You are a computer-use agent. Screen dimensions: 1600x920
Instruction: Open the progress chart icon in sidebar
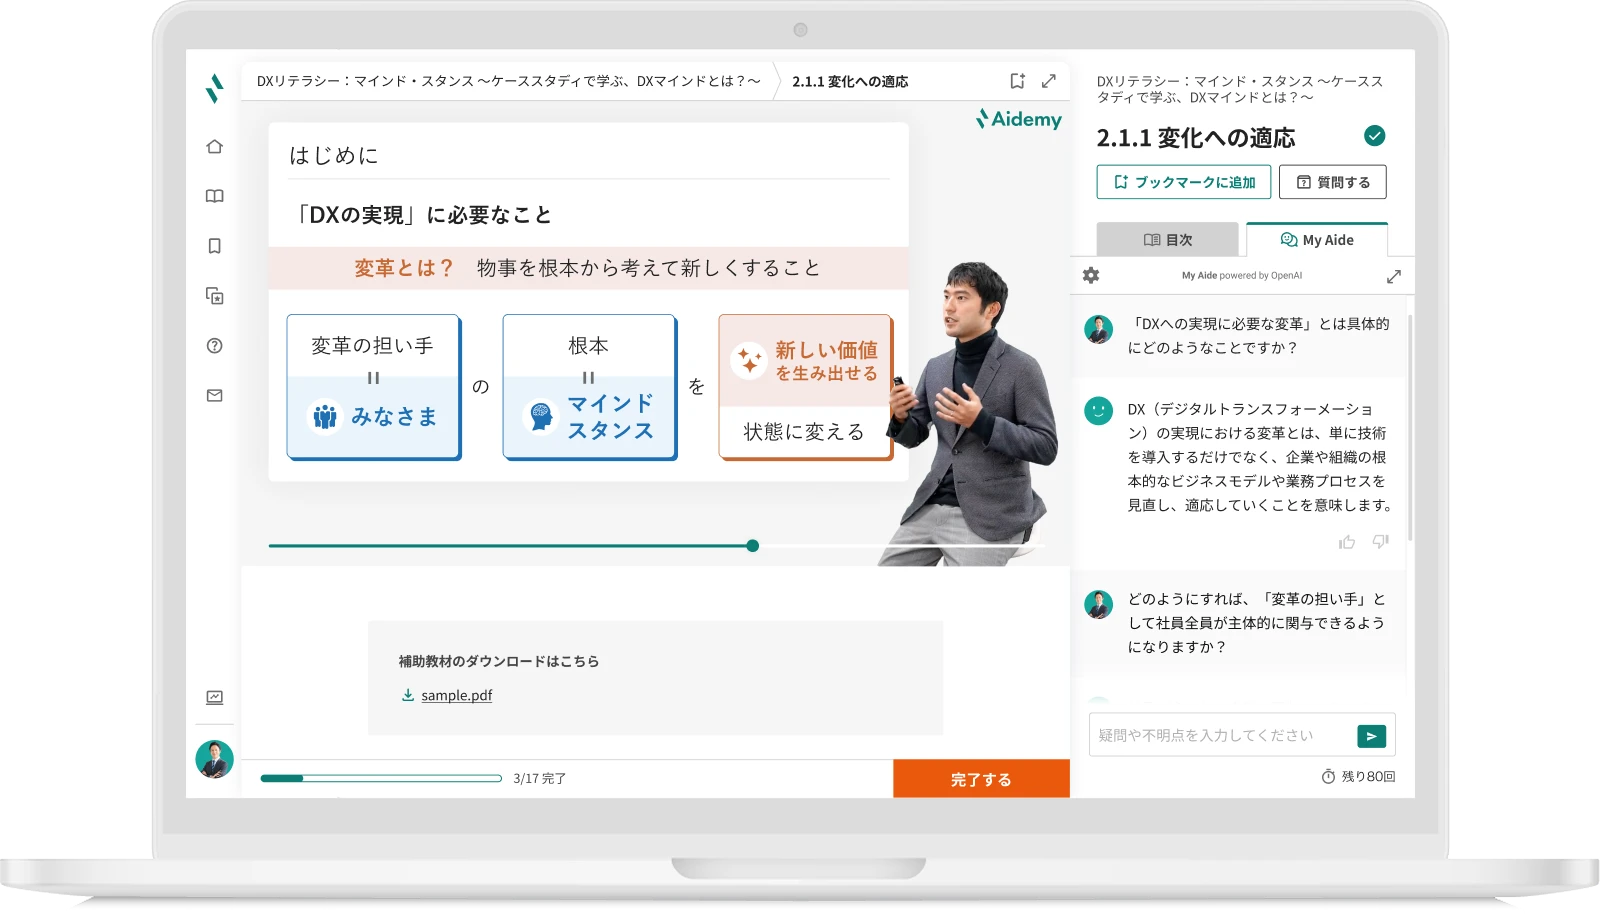[214, 697]
